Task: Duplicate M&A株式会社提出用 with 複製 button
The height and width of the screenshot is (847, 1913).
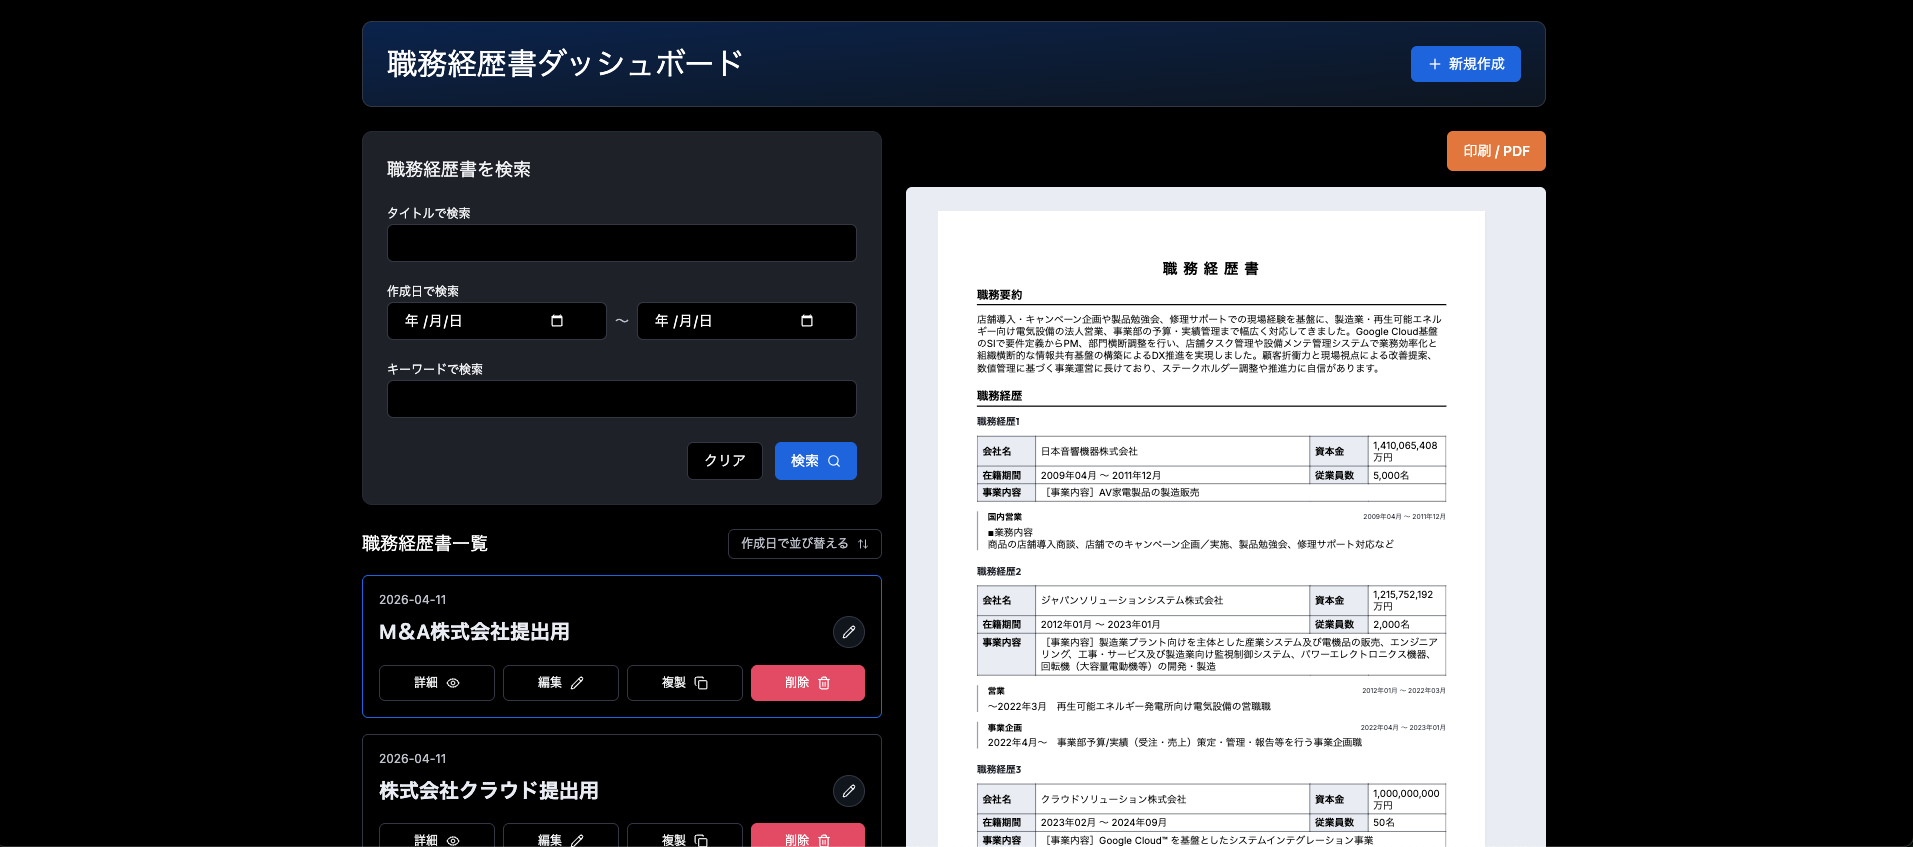Action: coord(685,683)
